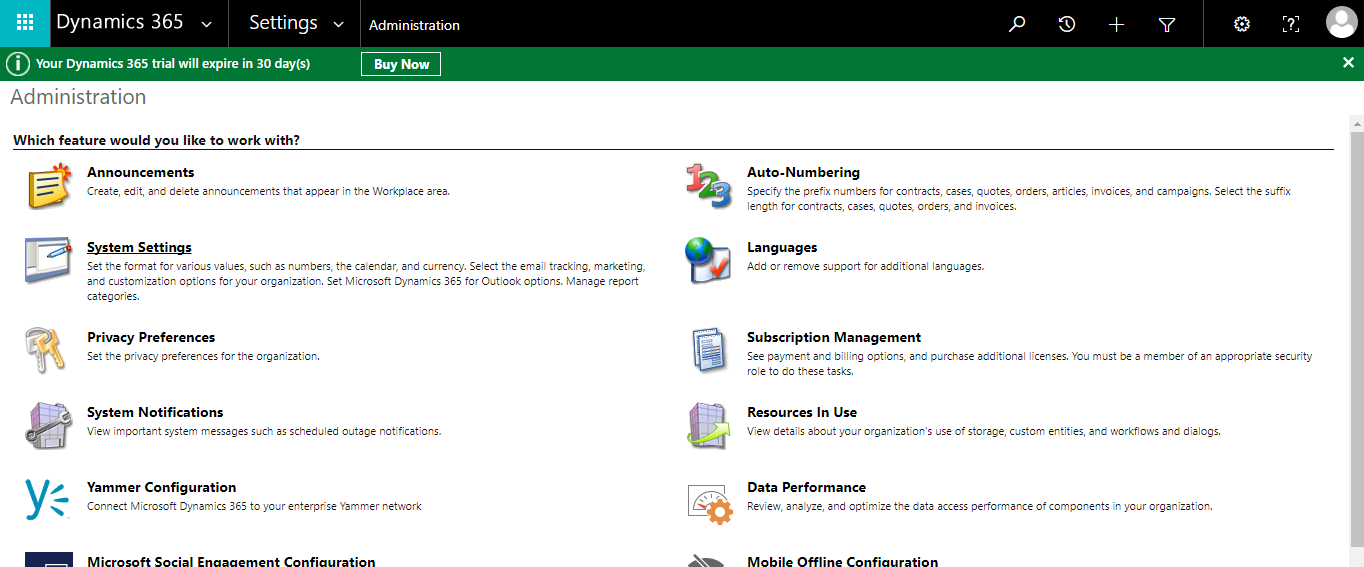Click the Yammer logo icon

47,499
